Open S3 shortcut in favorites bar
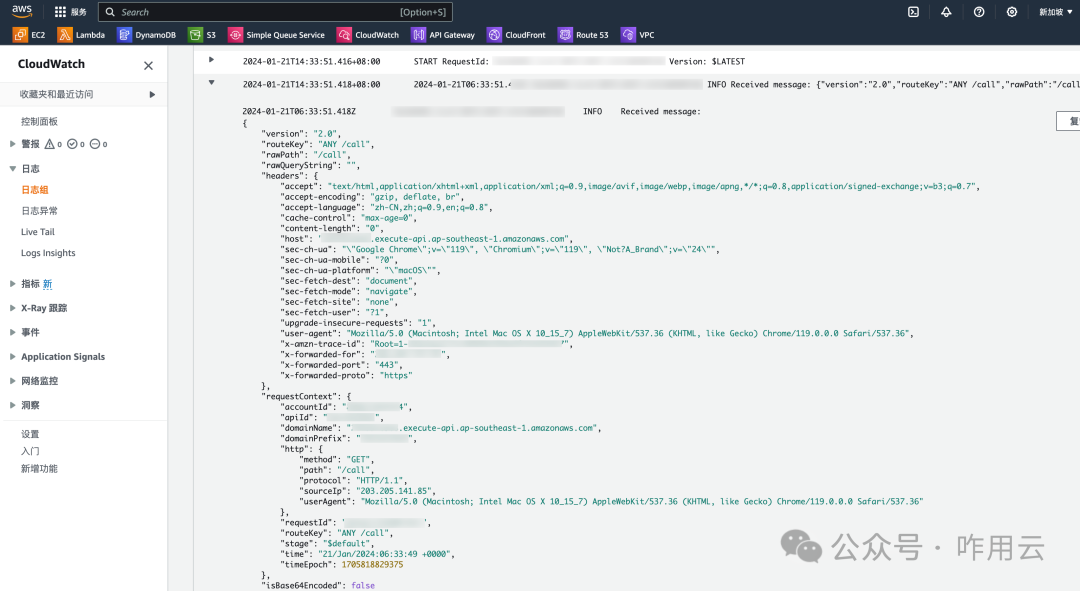Viewport: 1080px width, 591px height. [x=202, y=34]
